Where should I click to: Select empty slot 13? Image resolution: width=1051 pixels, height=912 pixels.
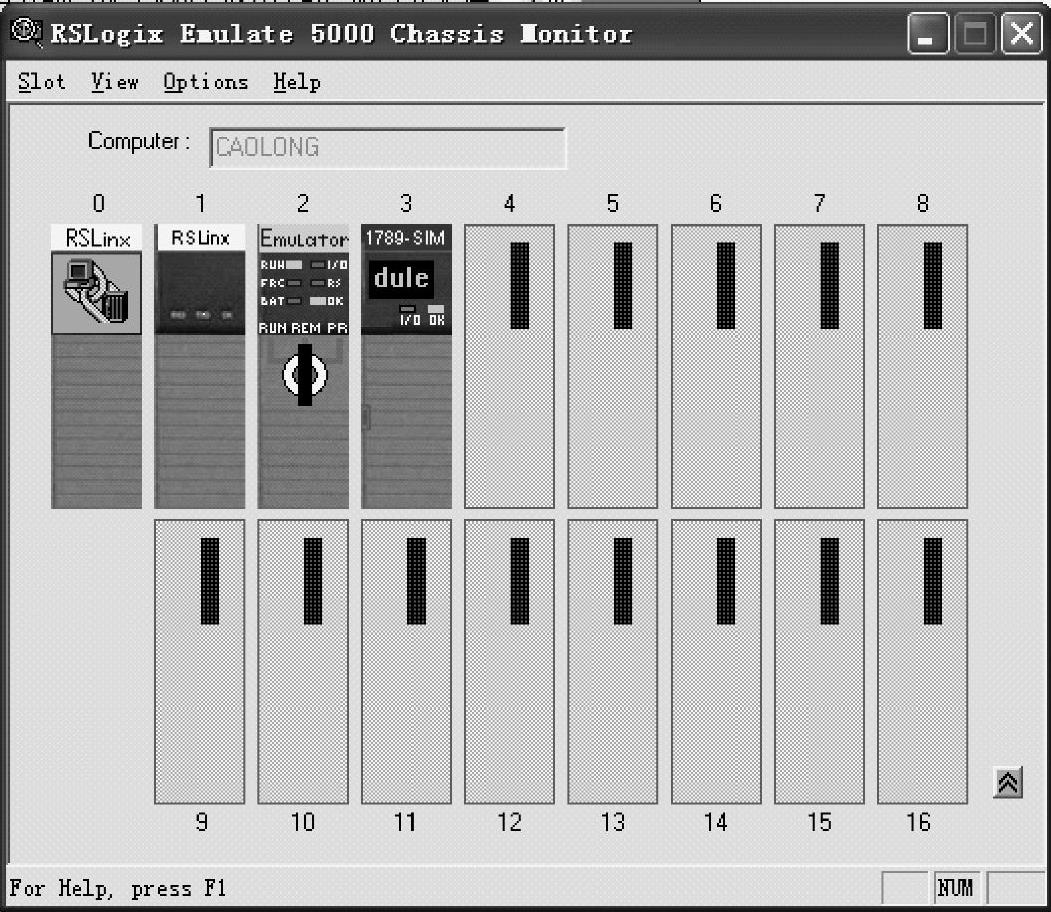613,661
